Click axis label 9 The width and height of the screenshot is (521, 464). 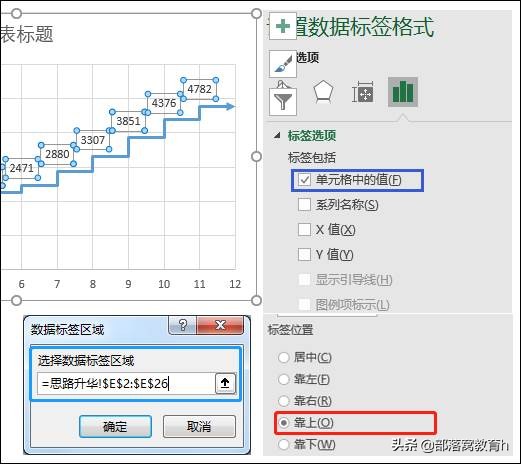[128, 284]
